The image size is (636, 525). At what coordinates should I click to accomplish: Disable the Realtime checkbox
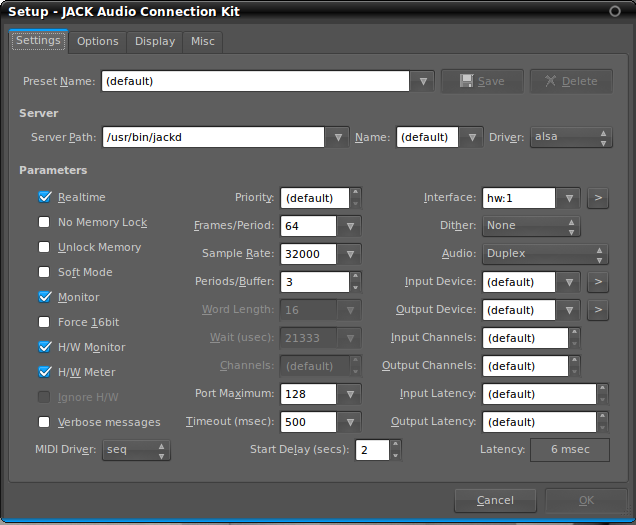[x=44, y=198]
